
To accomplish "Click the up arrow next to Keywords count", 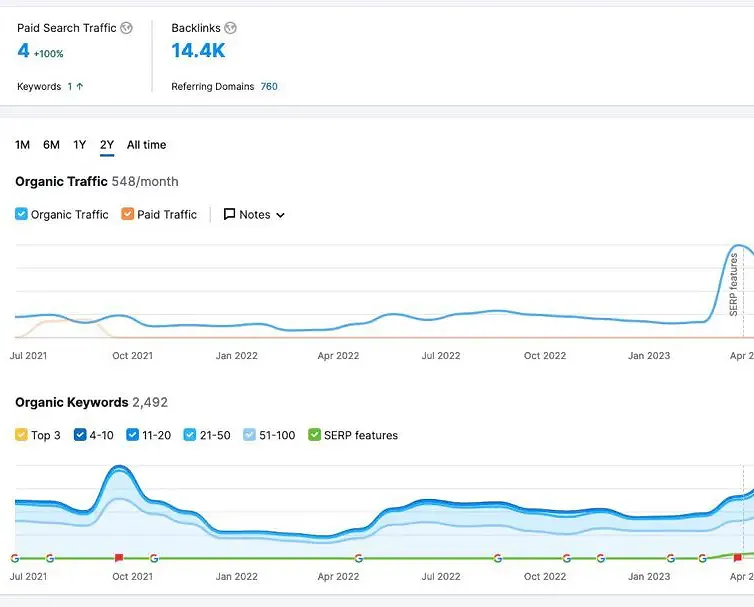I will click(x=80, y=87).
